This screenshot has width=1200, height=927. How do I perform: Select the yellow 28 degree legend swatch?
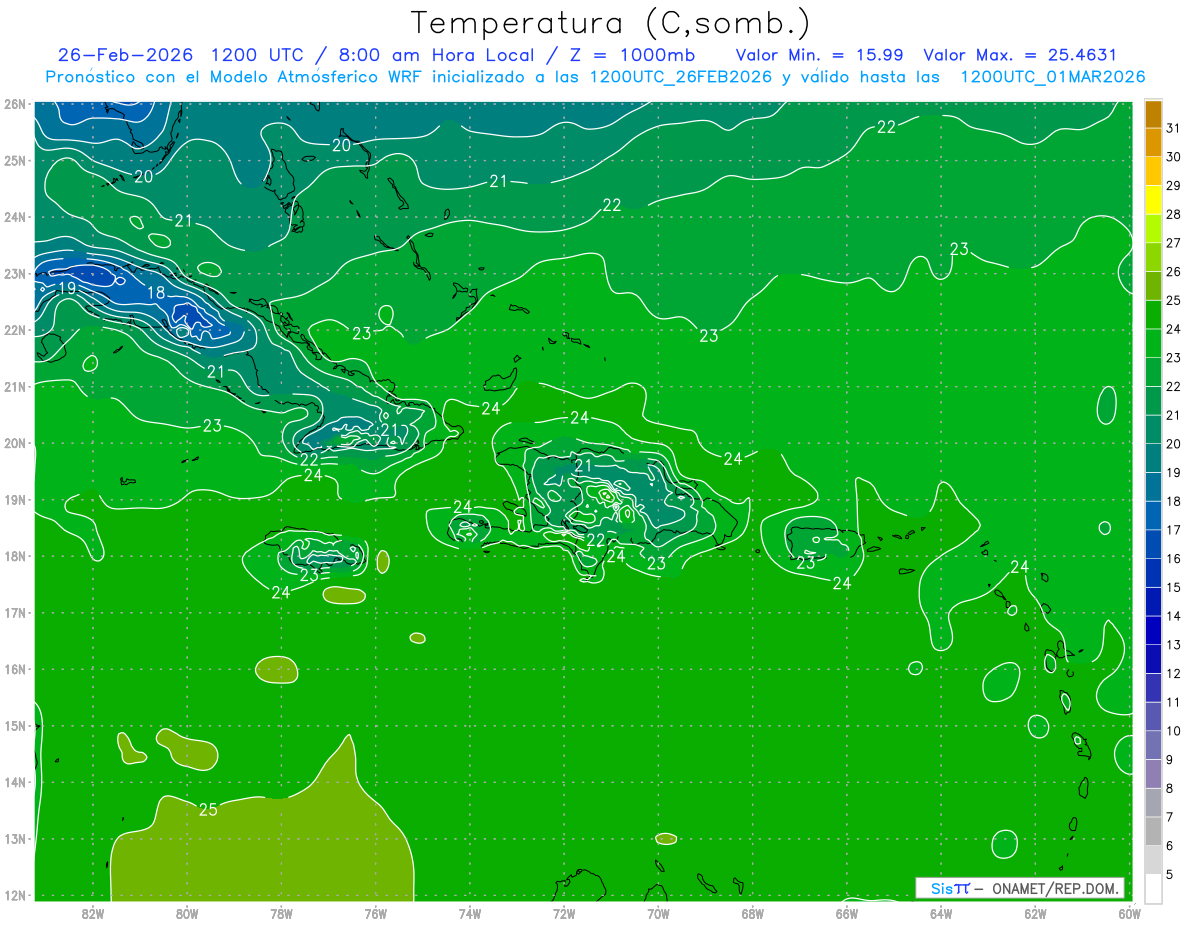point(1153,200)
